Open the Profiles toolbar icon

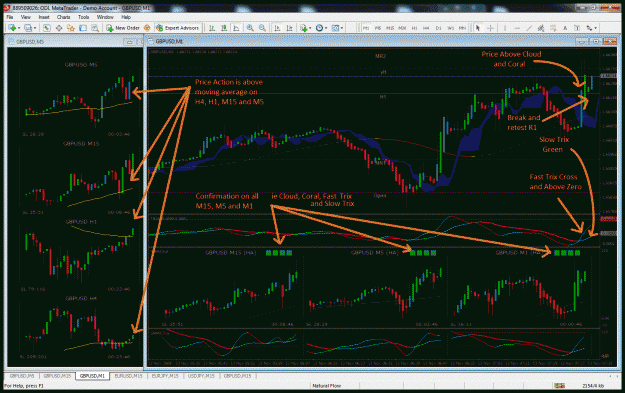click(x=28, y=28)
